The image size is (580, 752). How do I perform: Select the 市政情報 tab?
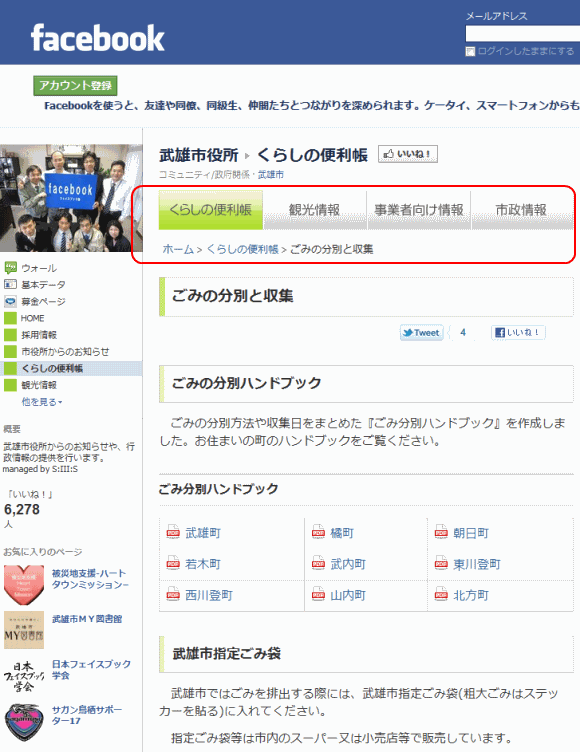[x=521, y=210]
